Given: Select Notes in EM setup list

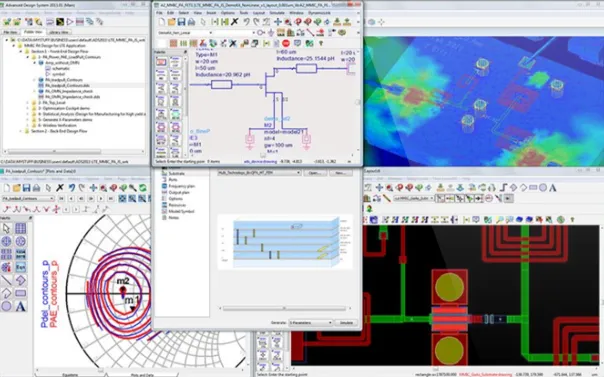Looking at the screenshot, I should coord(173,218).
